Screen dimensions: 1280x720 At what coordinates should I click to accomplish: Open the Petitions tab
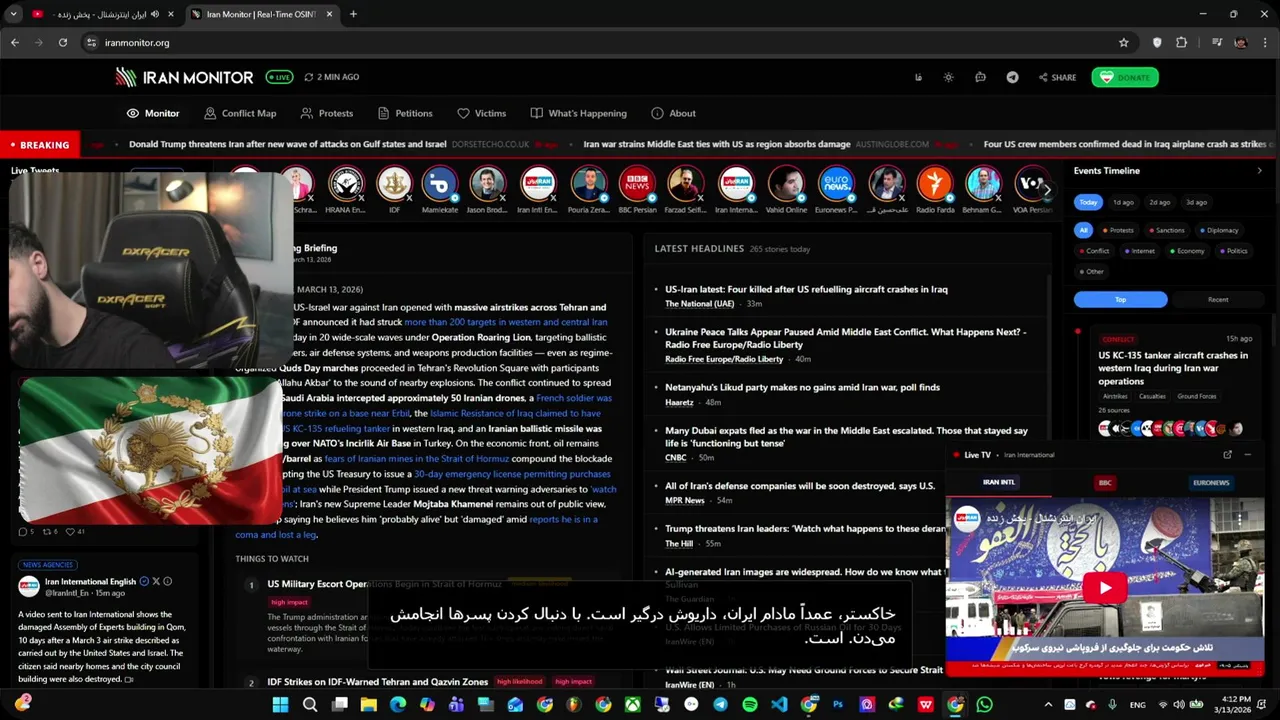[405, 113]
